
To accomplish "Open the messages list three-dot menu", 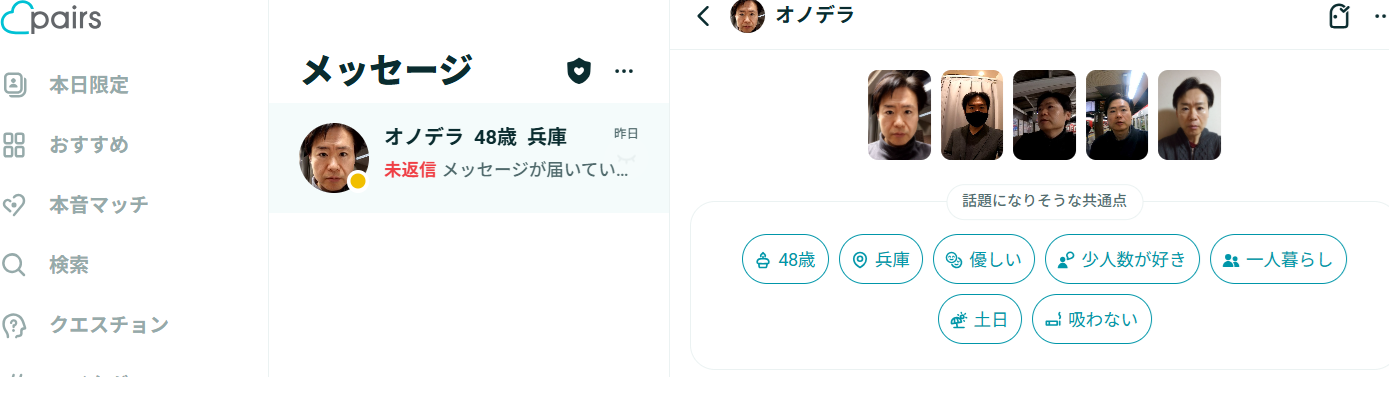I will click(x=624, y=71).
